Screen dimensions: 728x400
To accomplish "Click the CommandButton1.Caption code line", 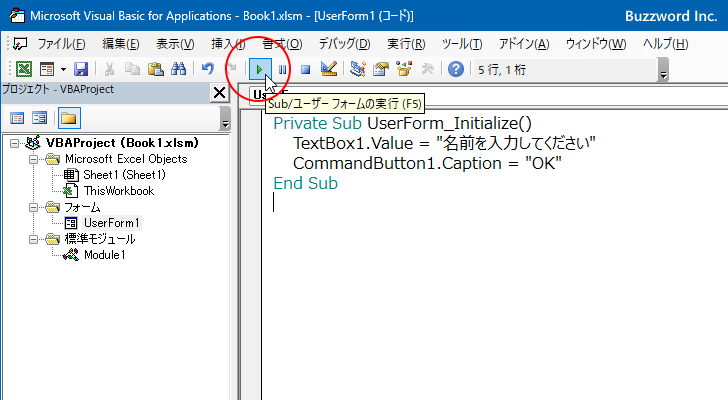I will pos(427,163).
